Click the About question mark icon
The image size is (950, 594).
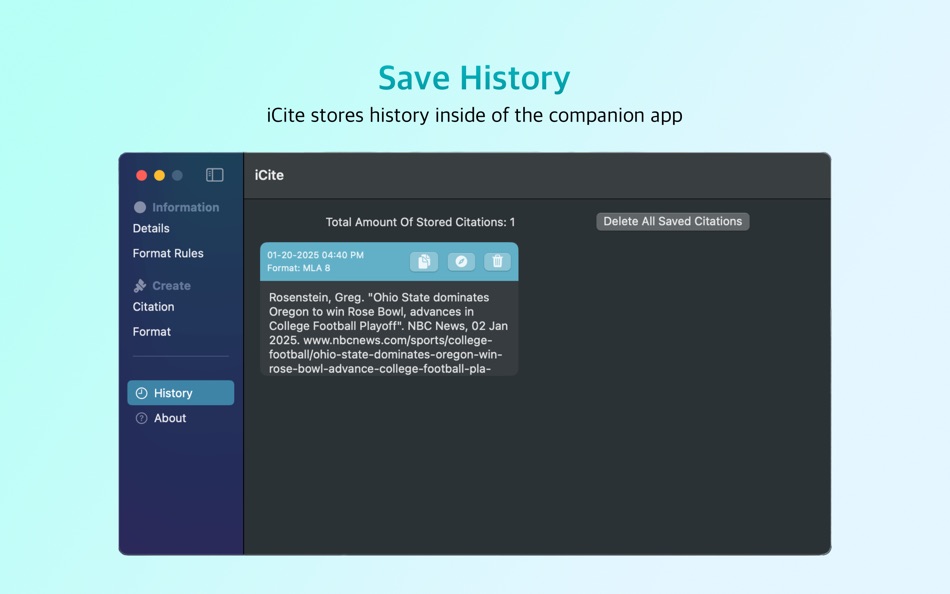(x=141, y=418)
